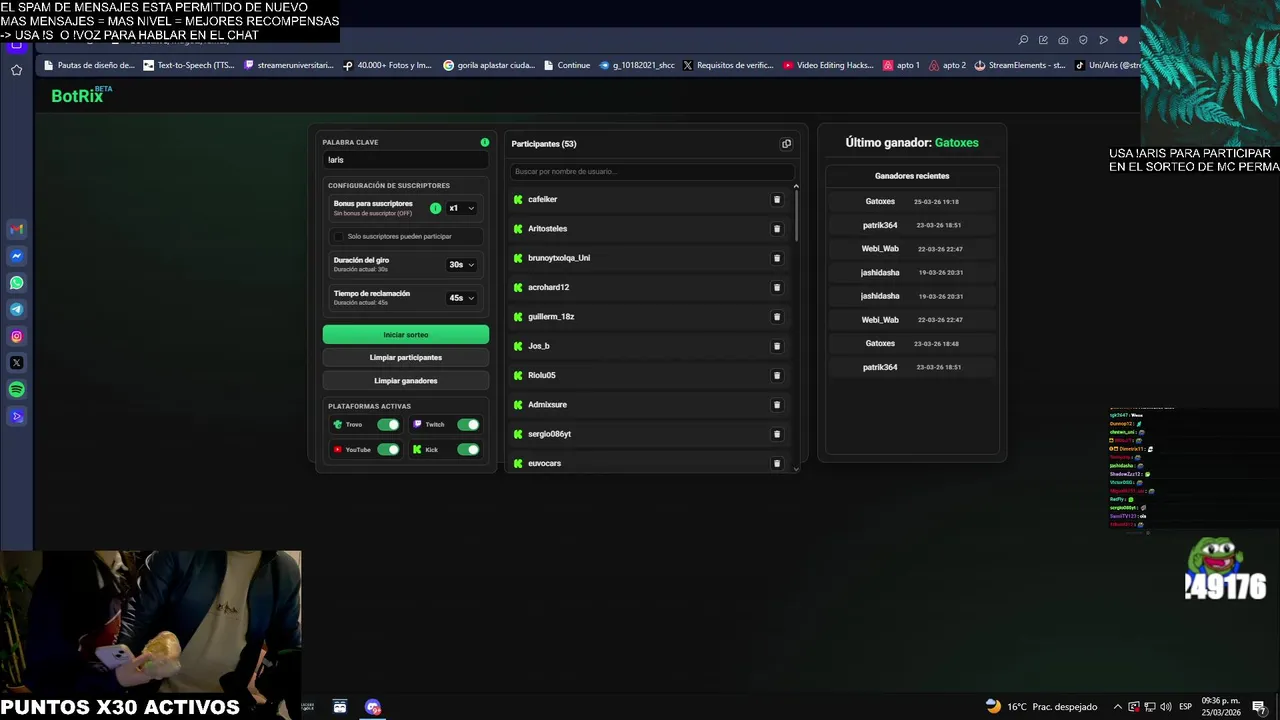Open the subscriber bonus x1 dropdown
Viewport: 1280px width, 720px height.
(461, 208)
